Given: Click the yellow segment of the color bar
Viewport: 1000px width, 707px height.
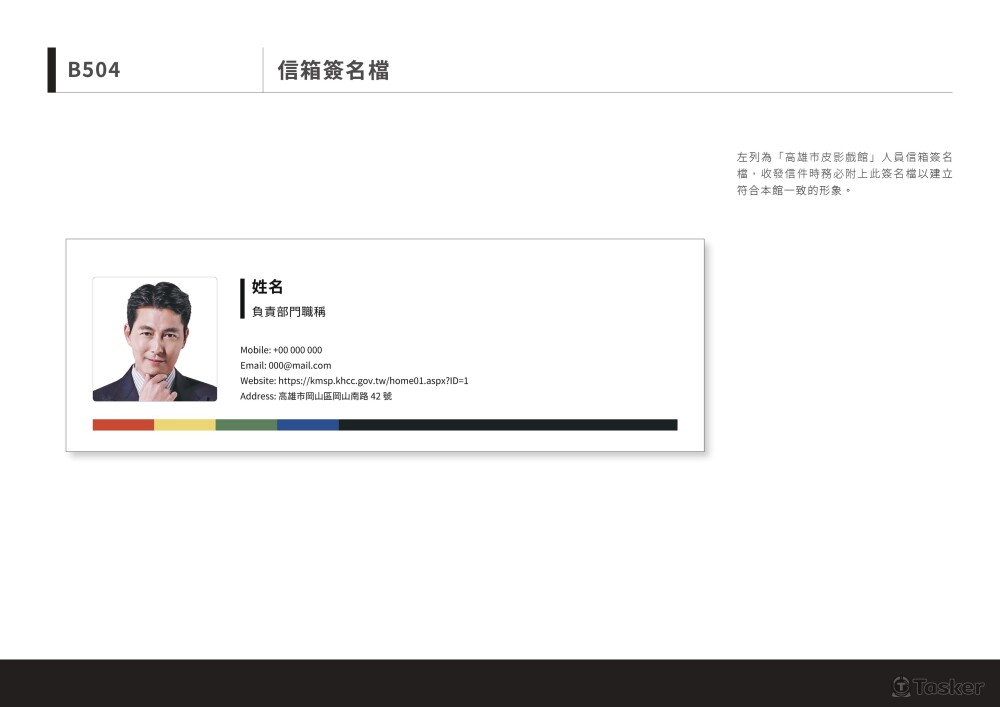Looking at the screenshot, I should click(185, 425).
